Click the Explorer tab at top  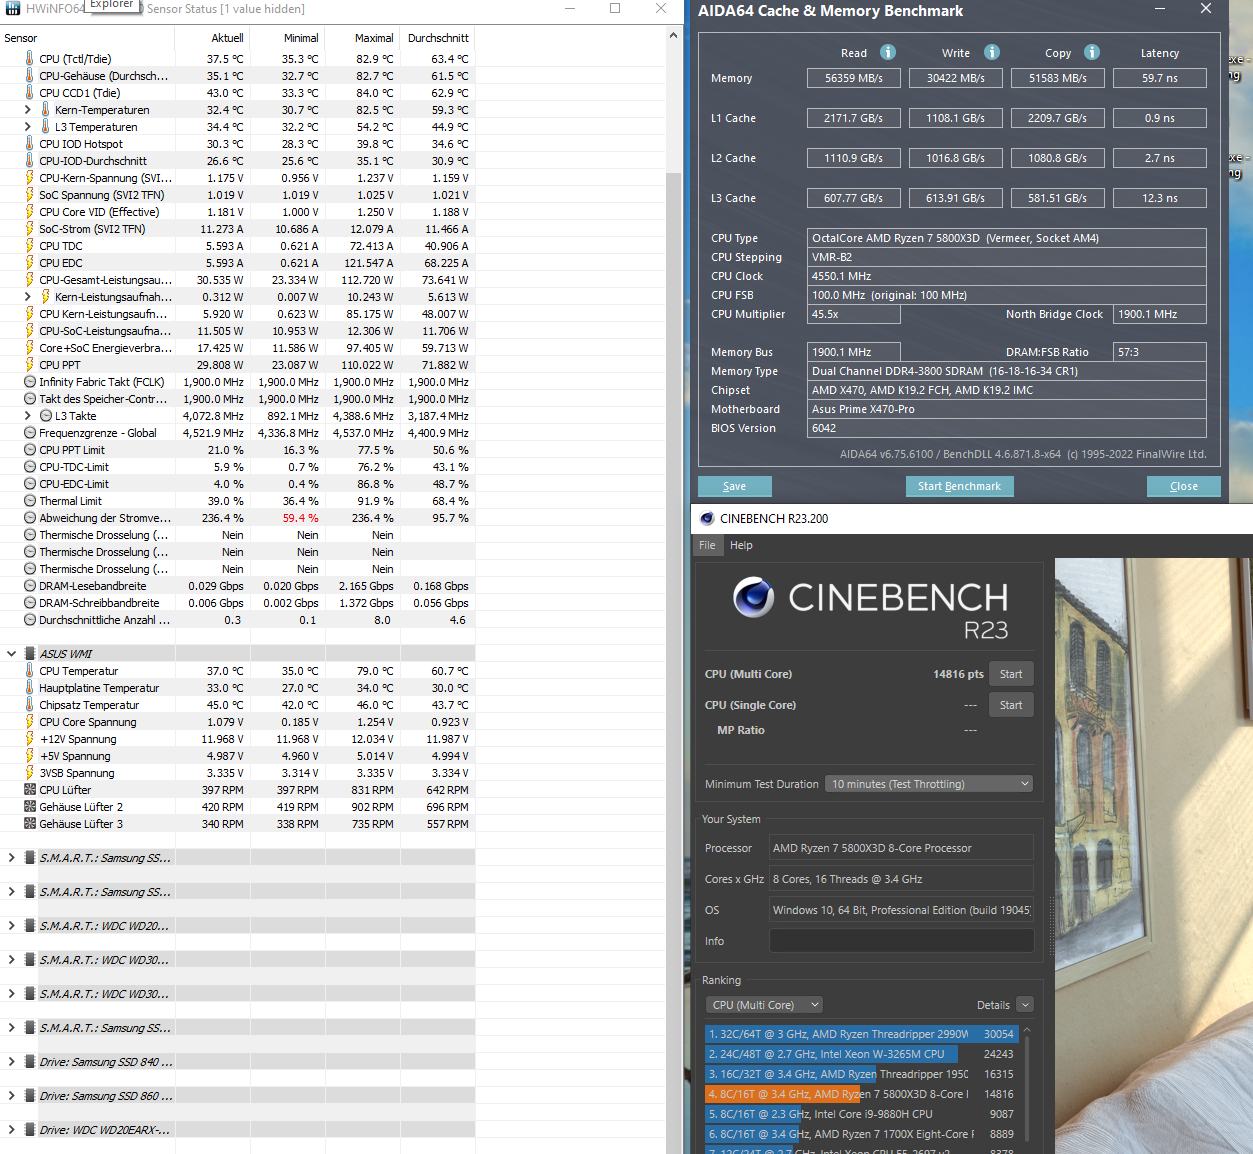pyautogui.click(x=111, y=5)
